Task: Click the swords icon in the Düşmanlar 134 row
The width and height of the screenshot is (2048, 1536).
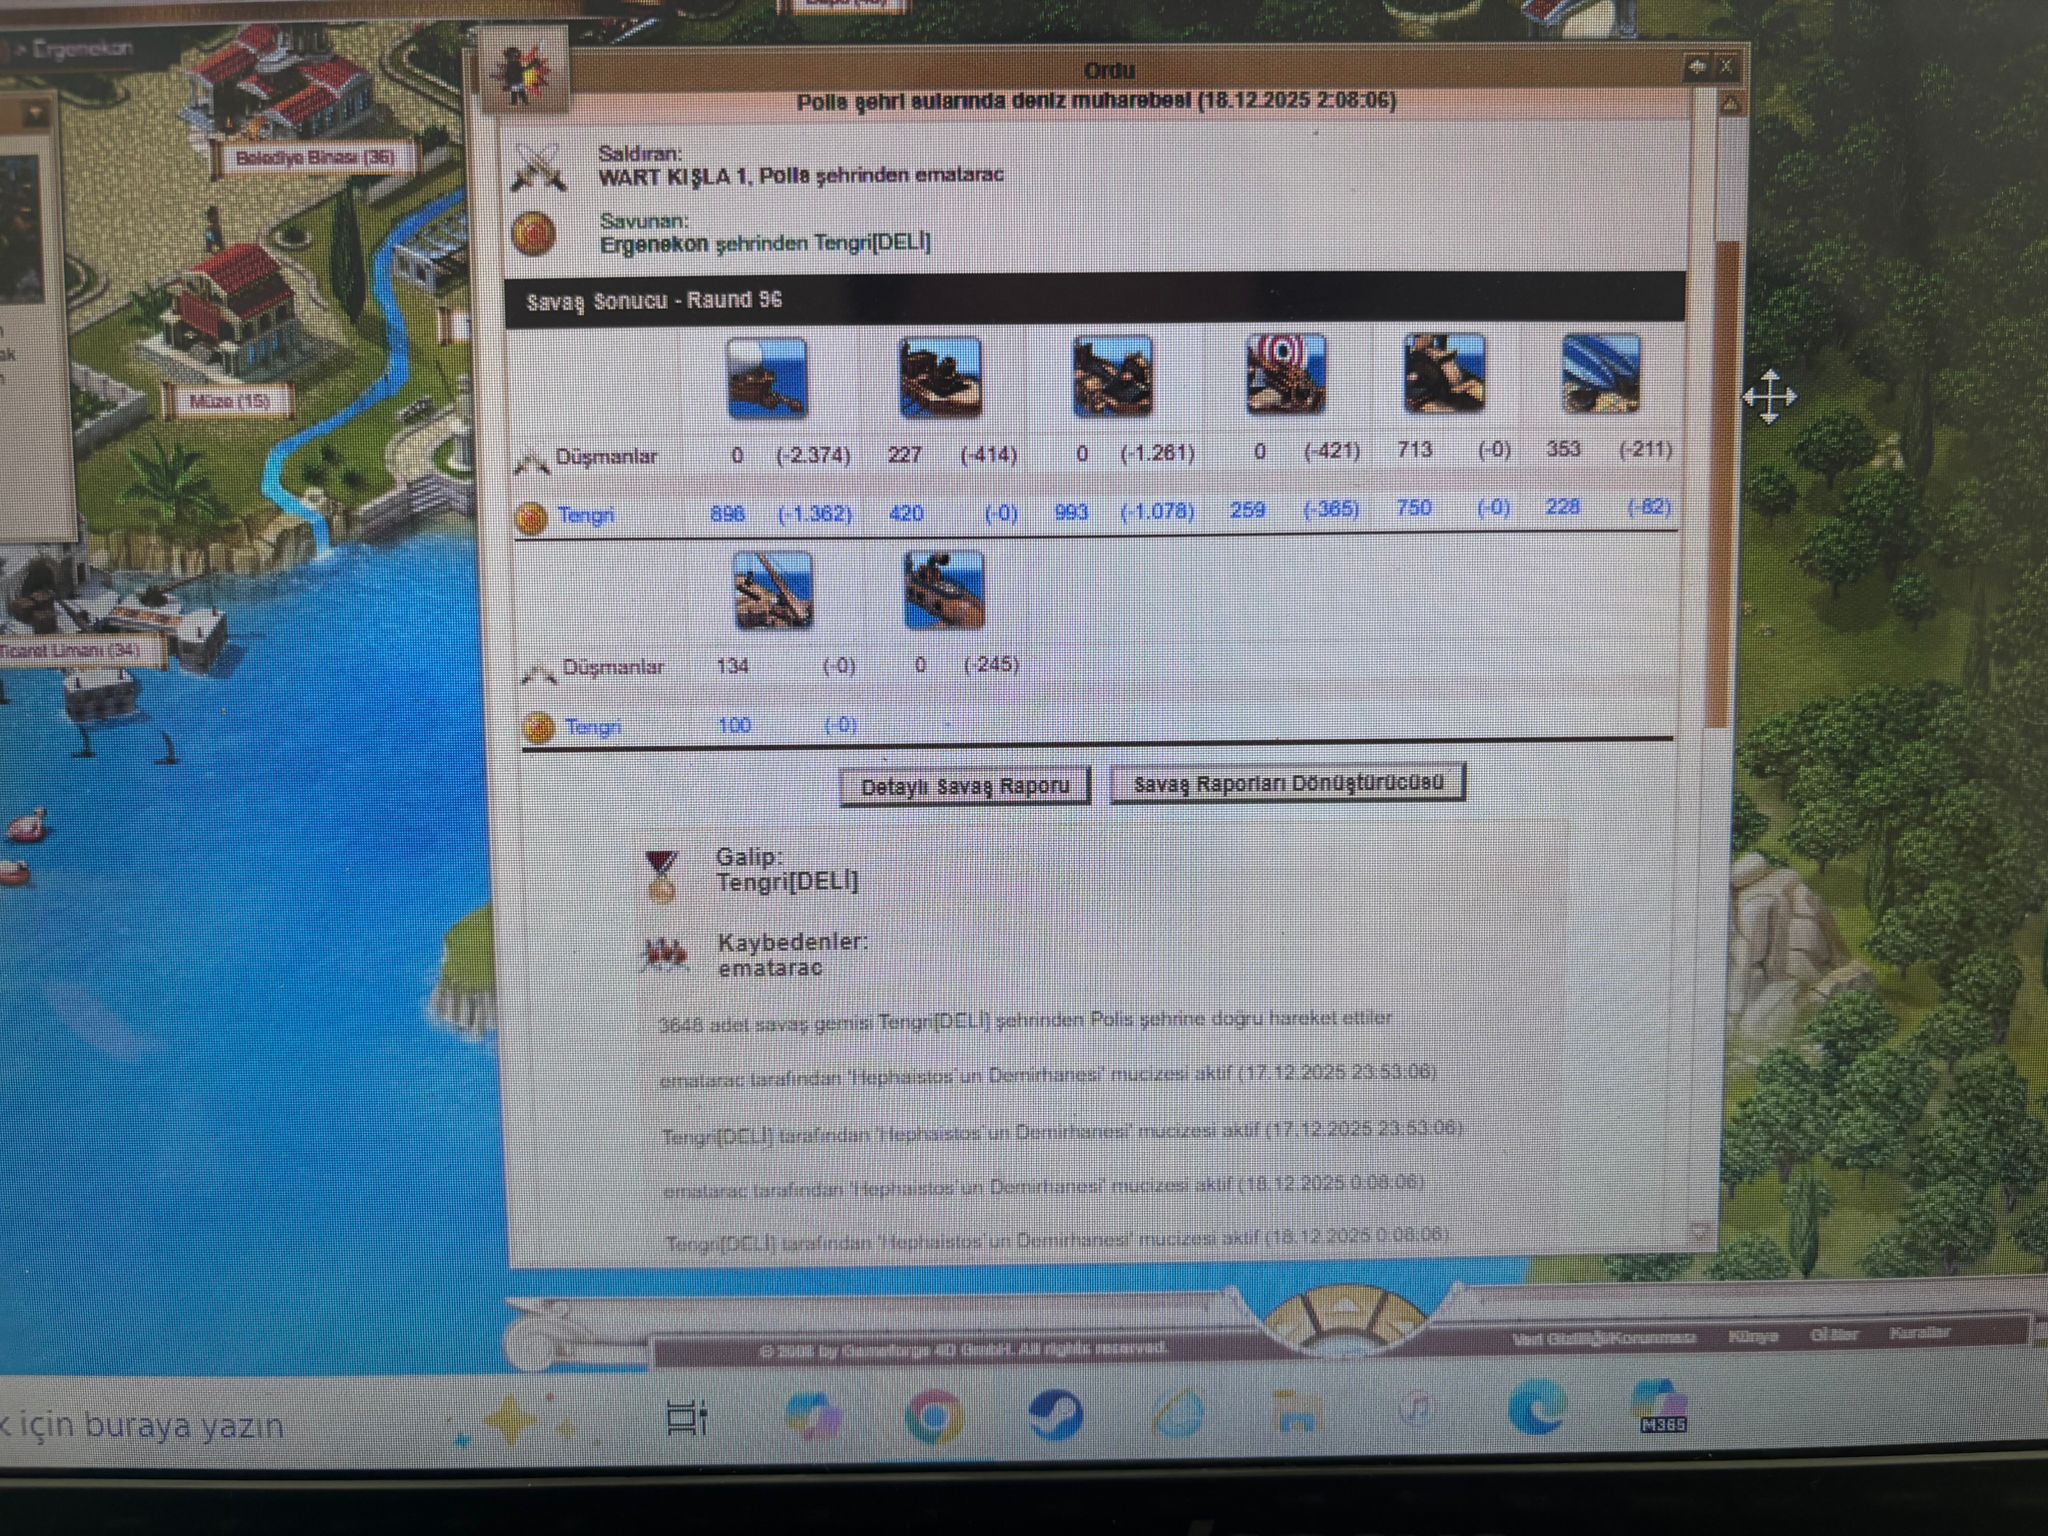Action: (539, 671)
